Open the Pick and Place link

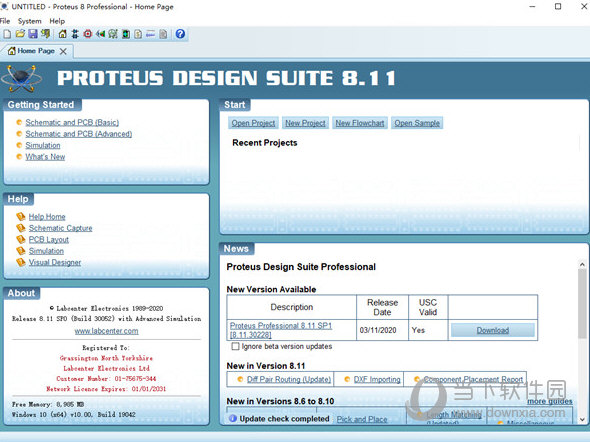(362, 419)
